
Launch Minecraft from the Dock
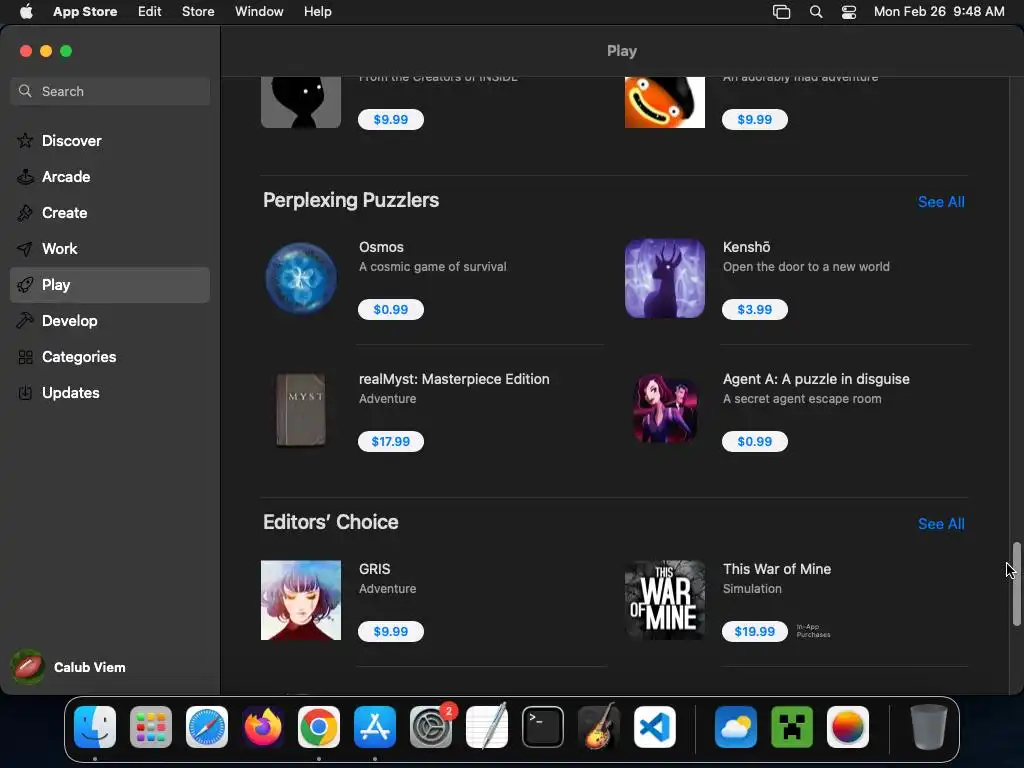(792, 727)
